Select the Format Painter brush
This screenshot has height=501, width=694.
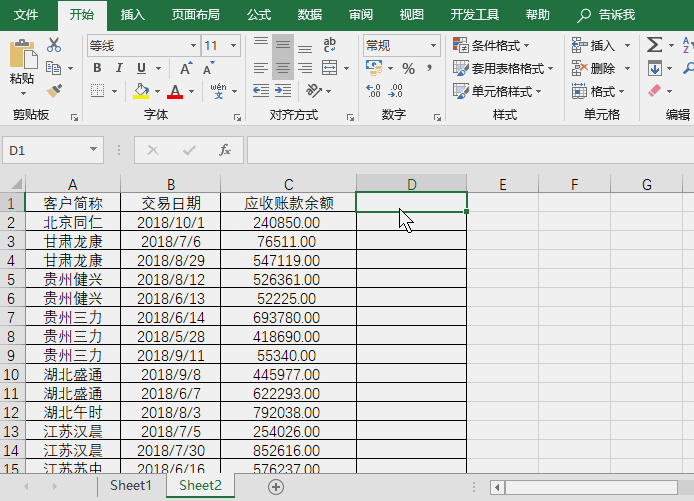(x=54, y=91)
